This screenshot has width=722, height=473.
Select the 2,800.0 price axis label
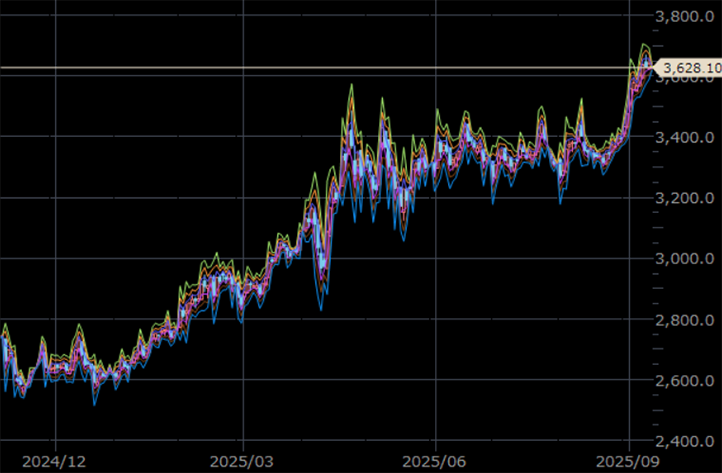(684, 320)
